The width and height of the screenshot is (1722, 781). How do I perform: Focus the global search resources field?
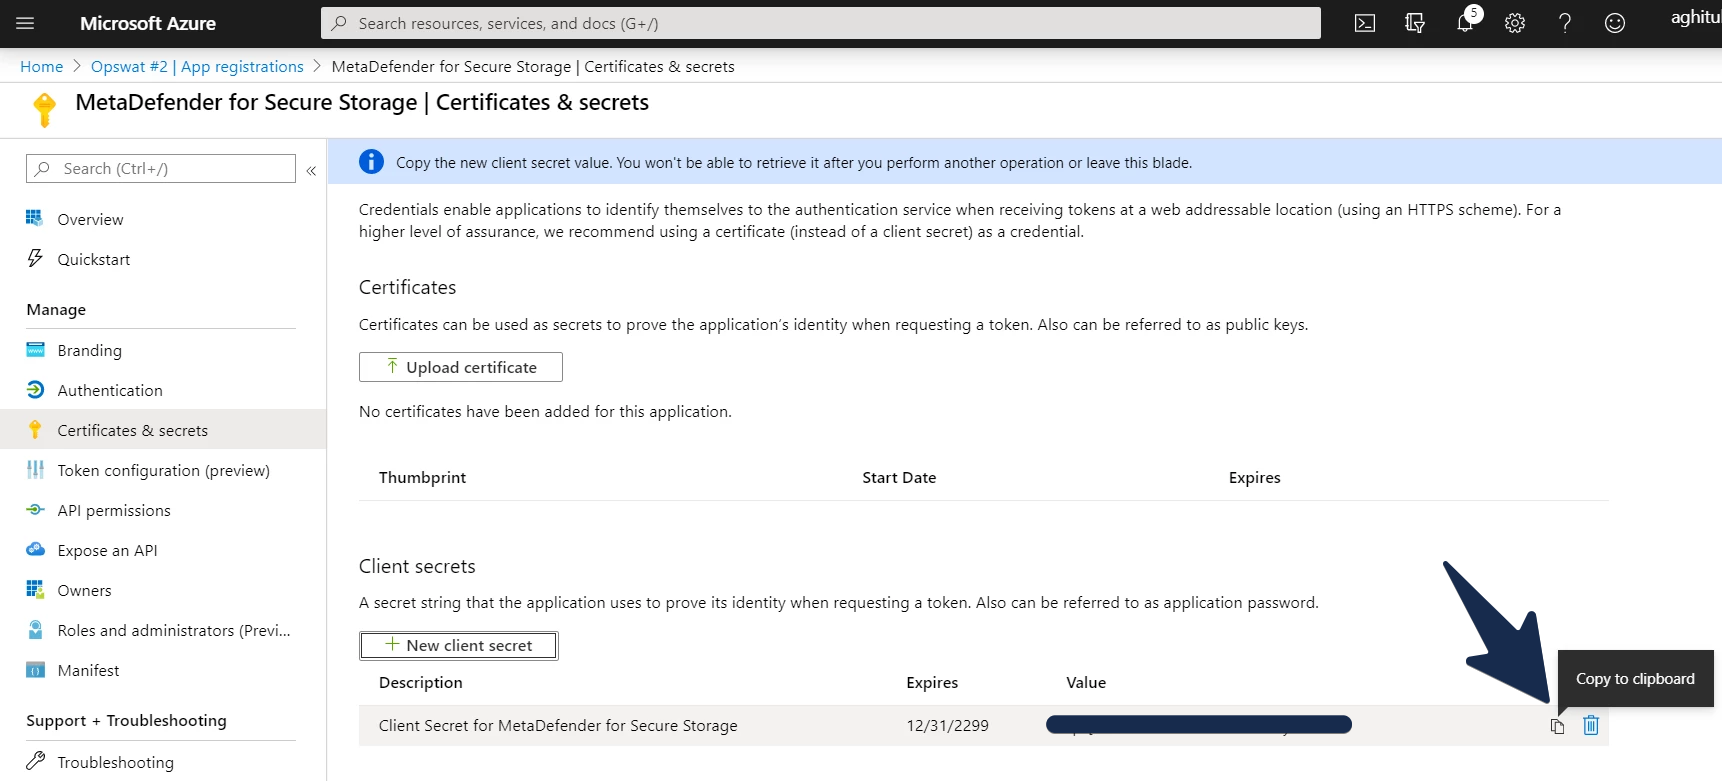(x=820, y=23)
